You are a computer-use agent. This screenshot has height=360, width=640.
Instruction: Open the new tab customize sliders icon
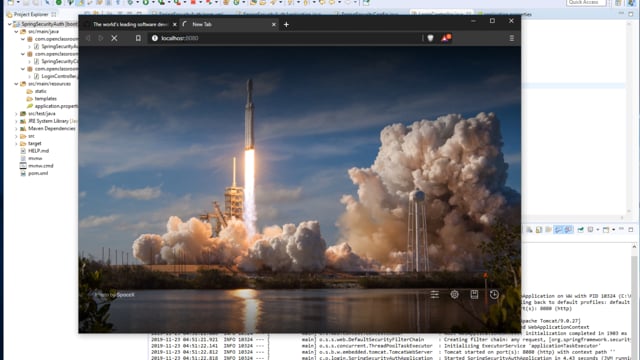[x=435, y=294]
